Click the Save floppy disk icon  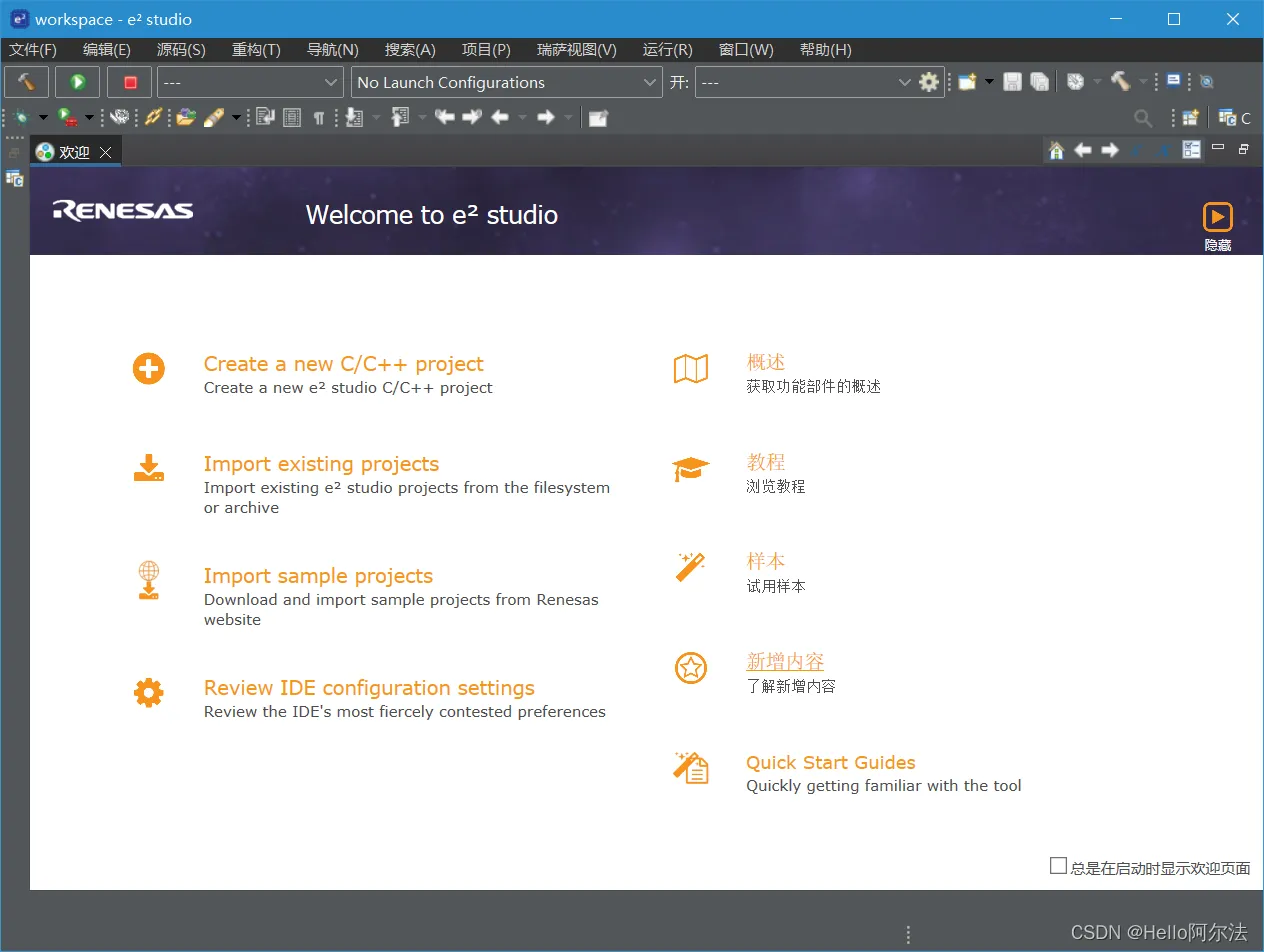pyautogui.click(x=1013, y=82)
